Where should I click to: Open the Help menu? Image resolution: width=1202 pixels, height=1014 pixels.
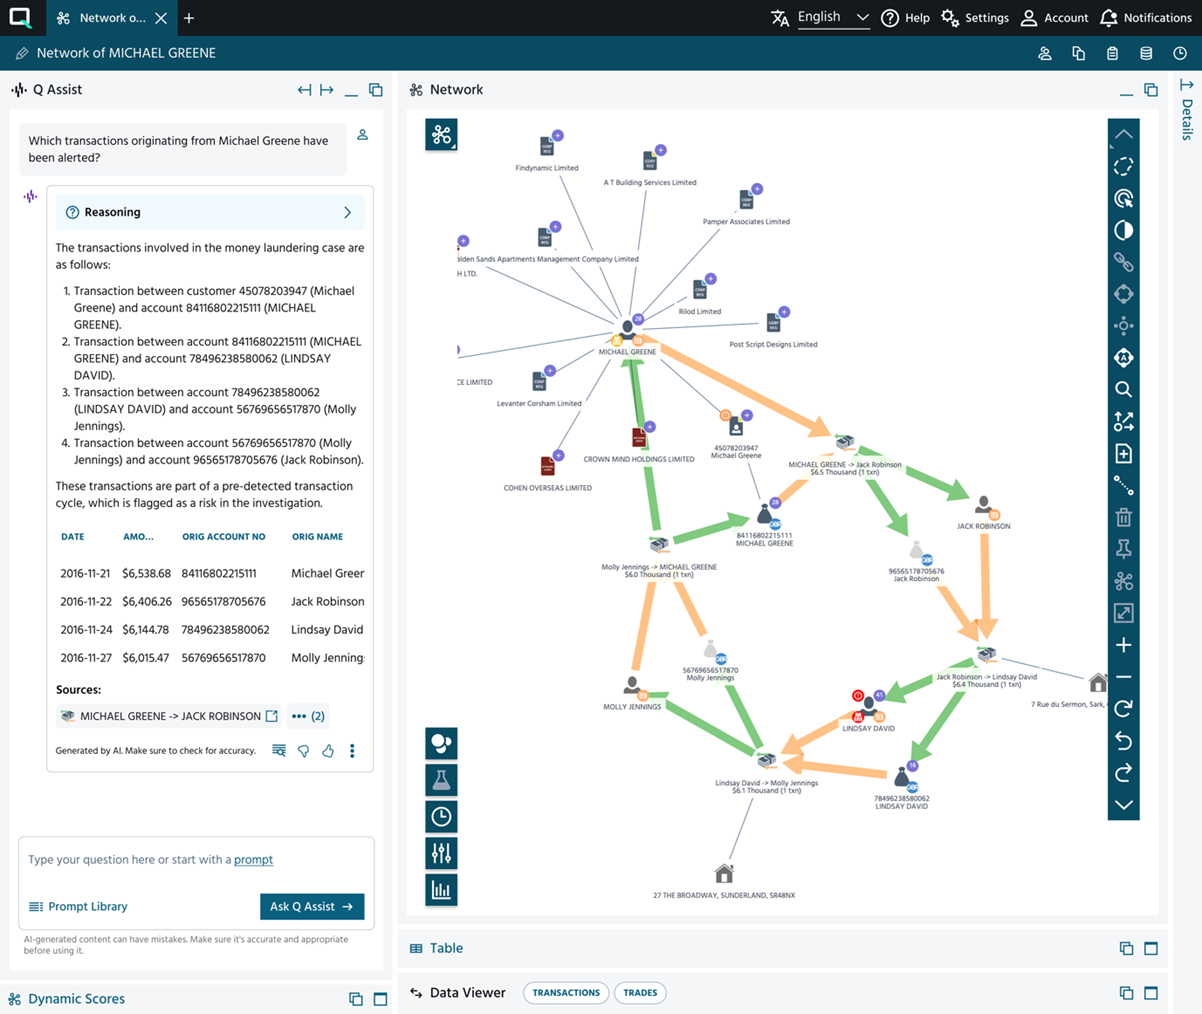click(x=905, y=18)
